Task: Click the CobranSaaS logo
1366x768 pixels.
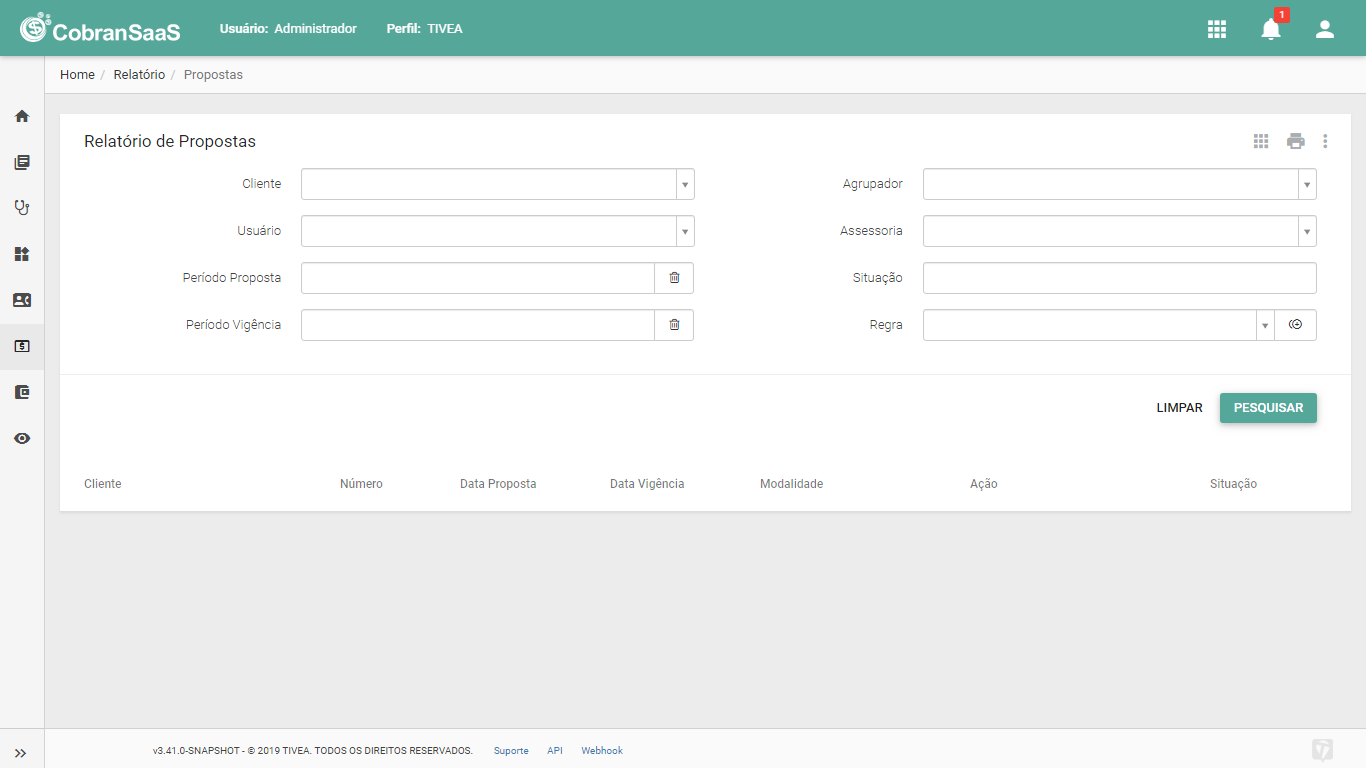Action: tap(100, 29)
